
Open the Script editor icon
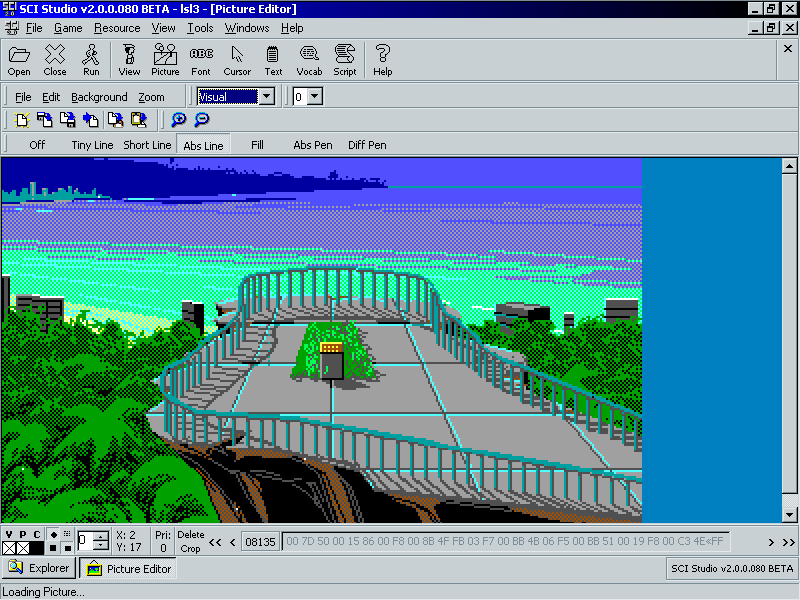345,60
